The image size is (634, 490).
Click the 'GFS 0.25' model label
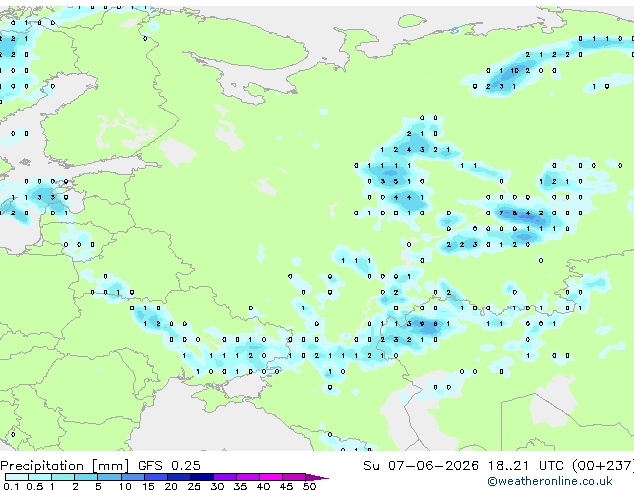coord(169,466)
